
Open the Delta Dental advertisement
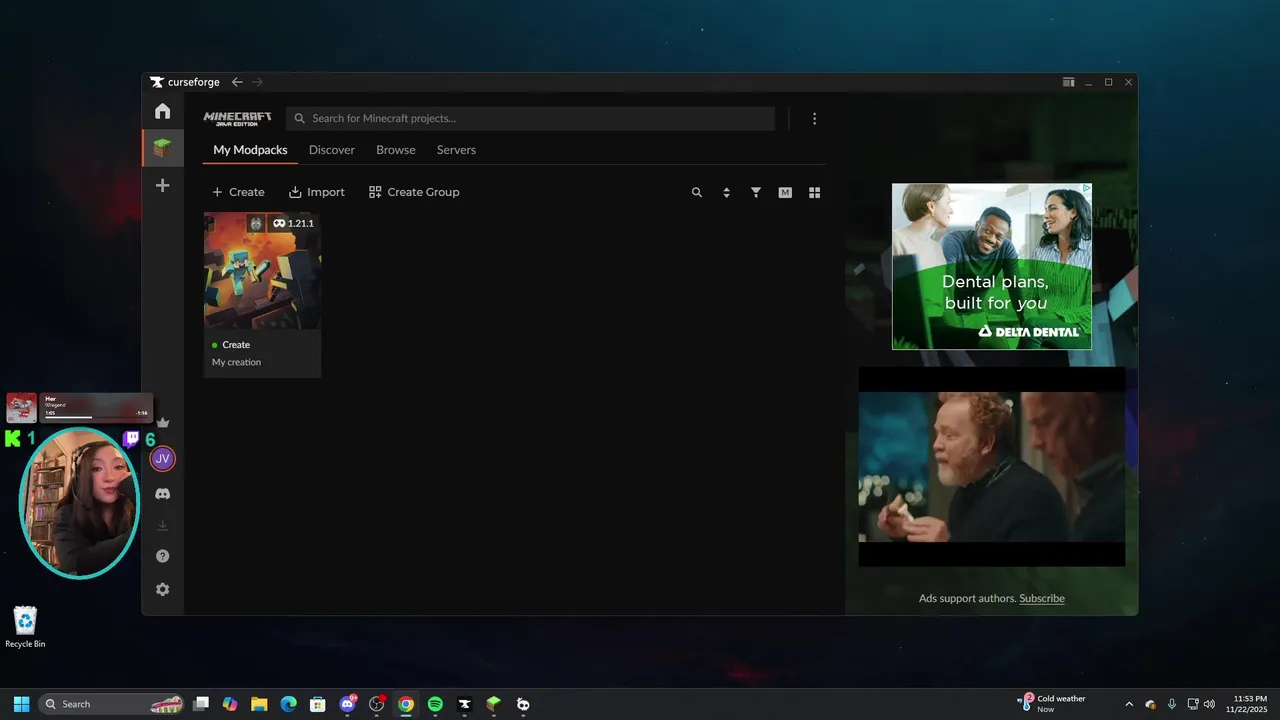point(992,266)
